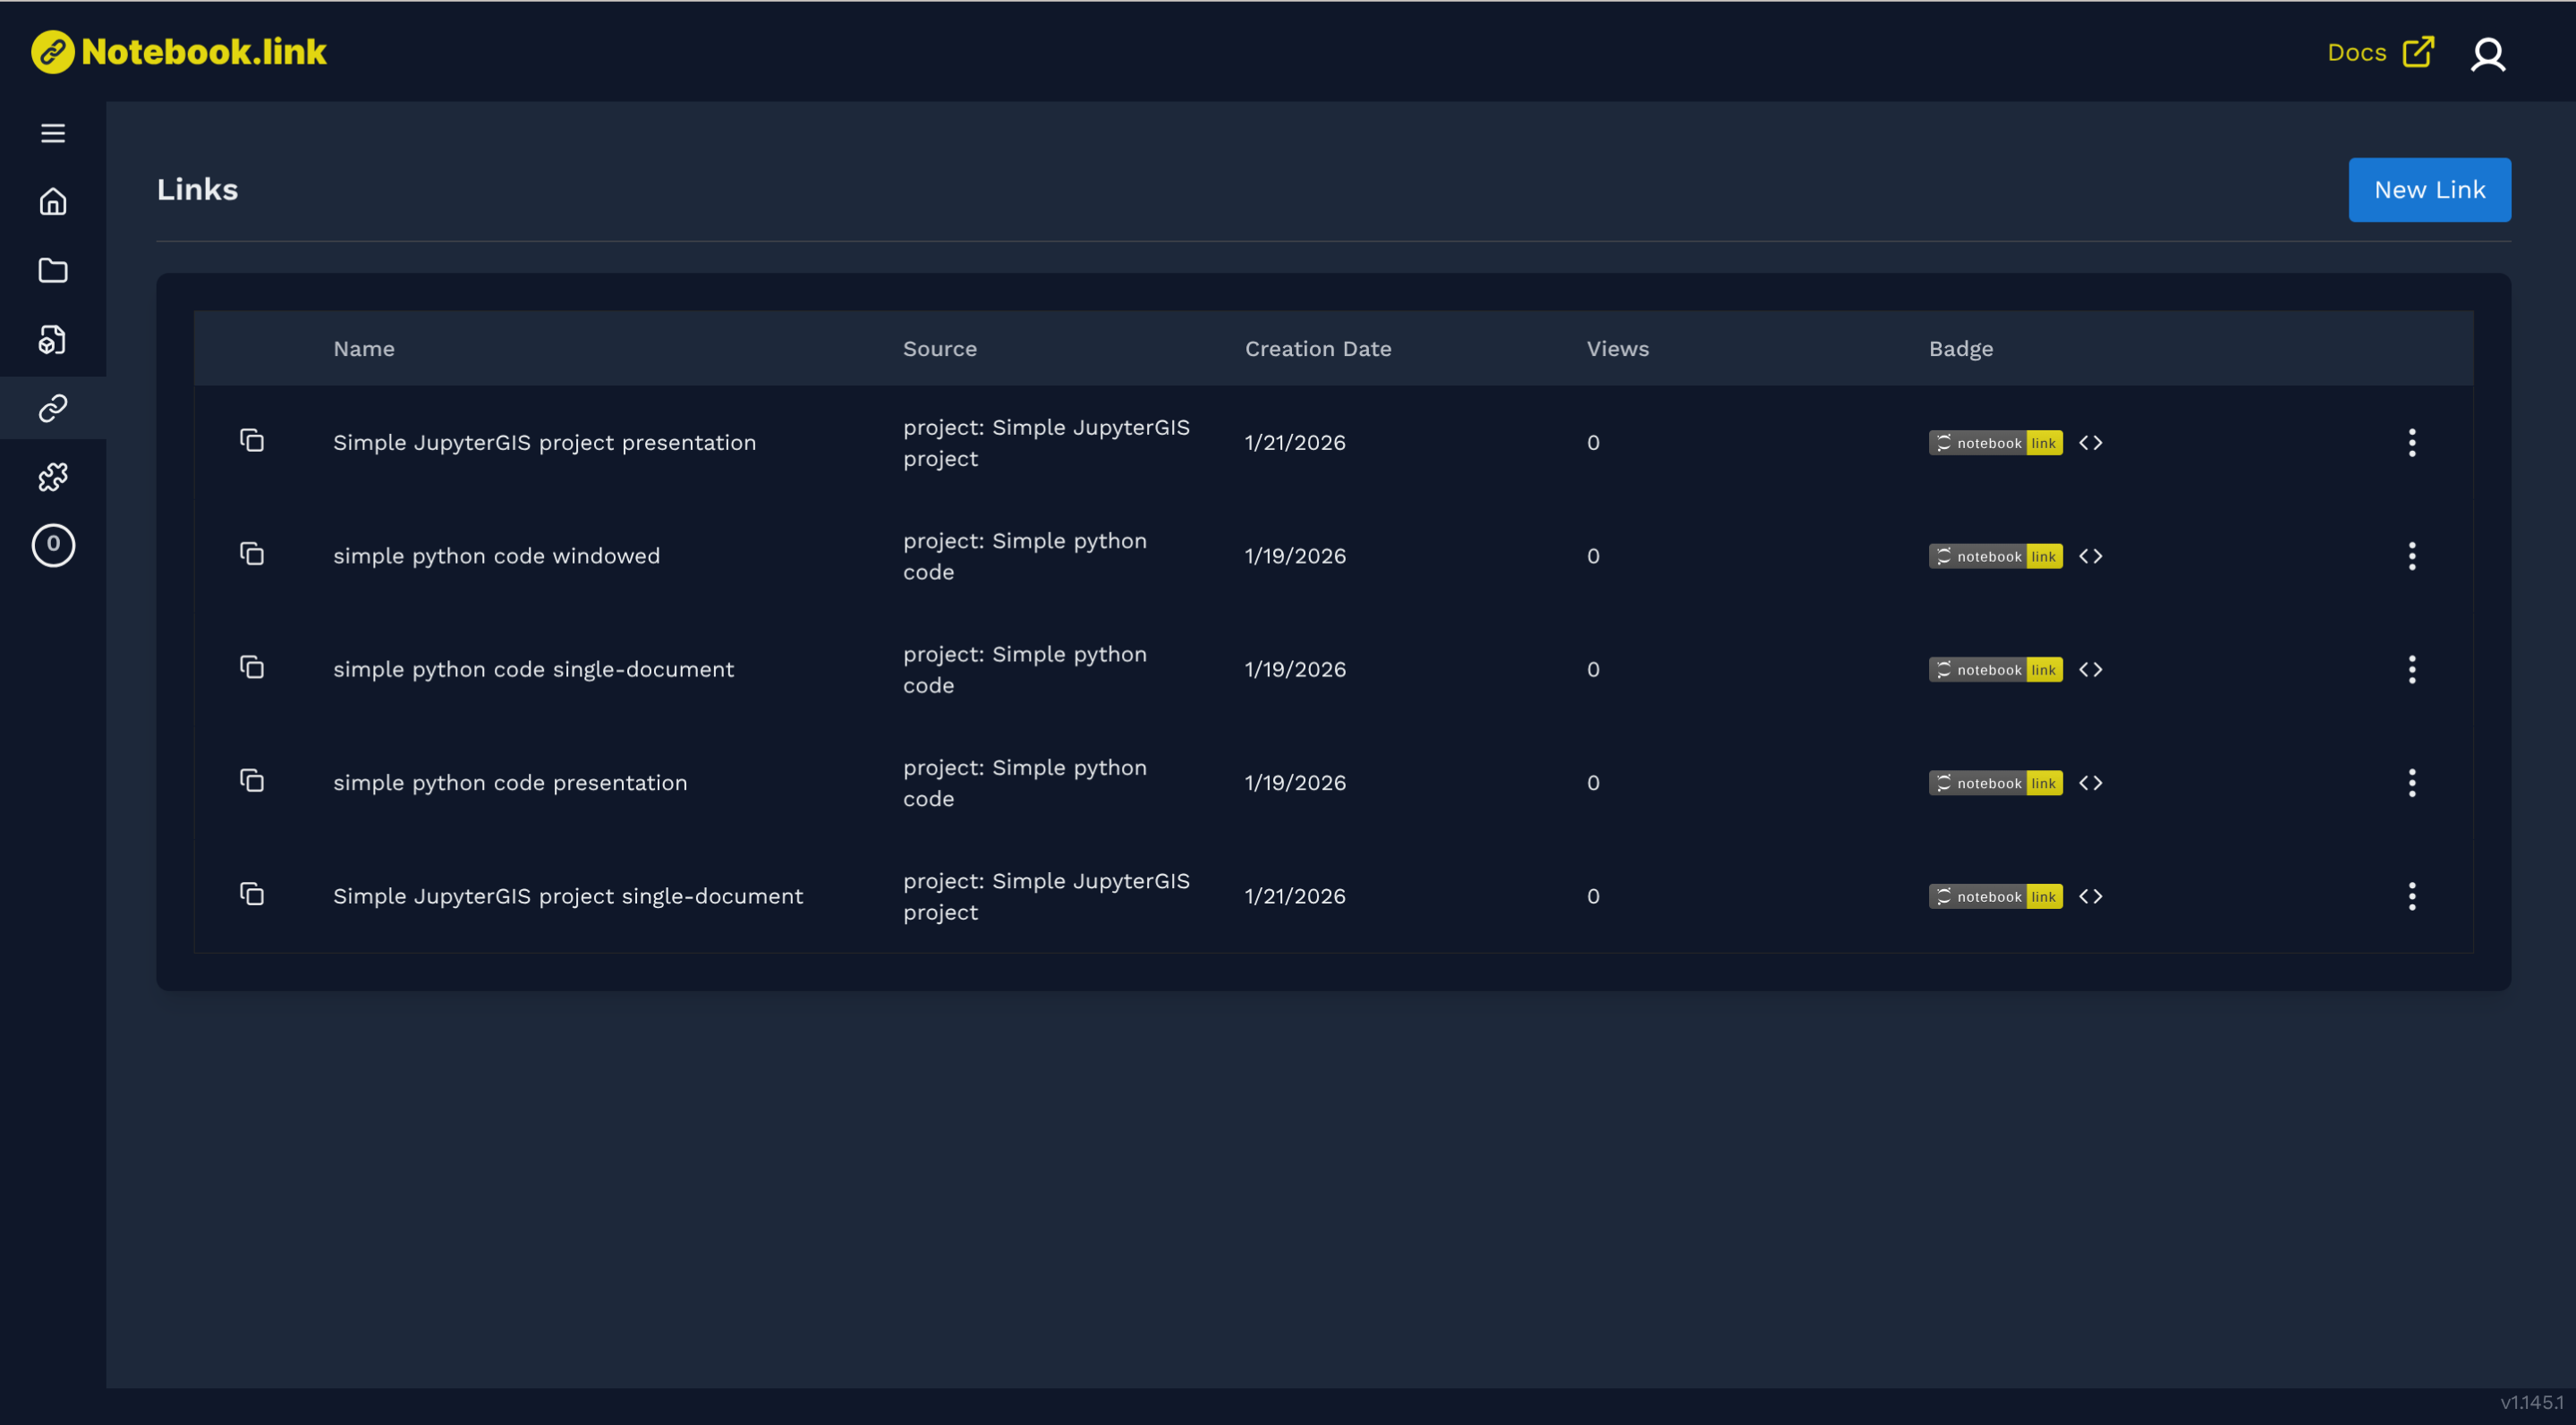Copy link for Simple JupyterGIS project presentation
The height and width of the screenshot is (1425, 2576).
click(x=252, y=441)
